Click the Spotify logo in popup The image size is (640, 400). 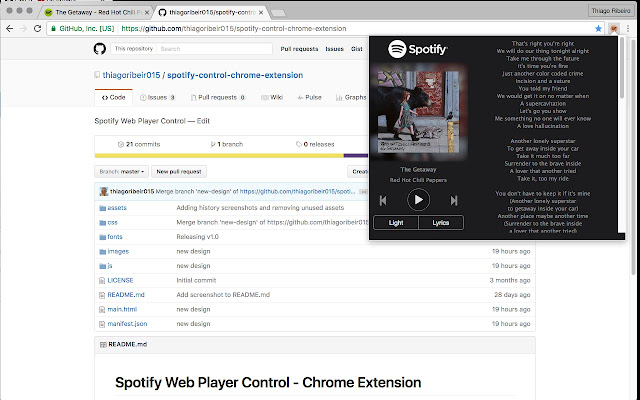tap(418, 49)
